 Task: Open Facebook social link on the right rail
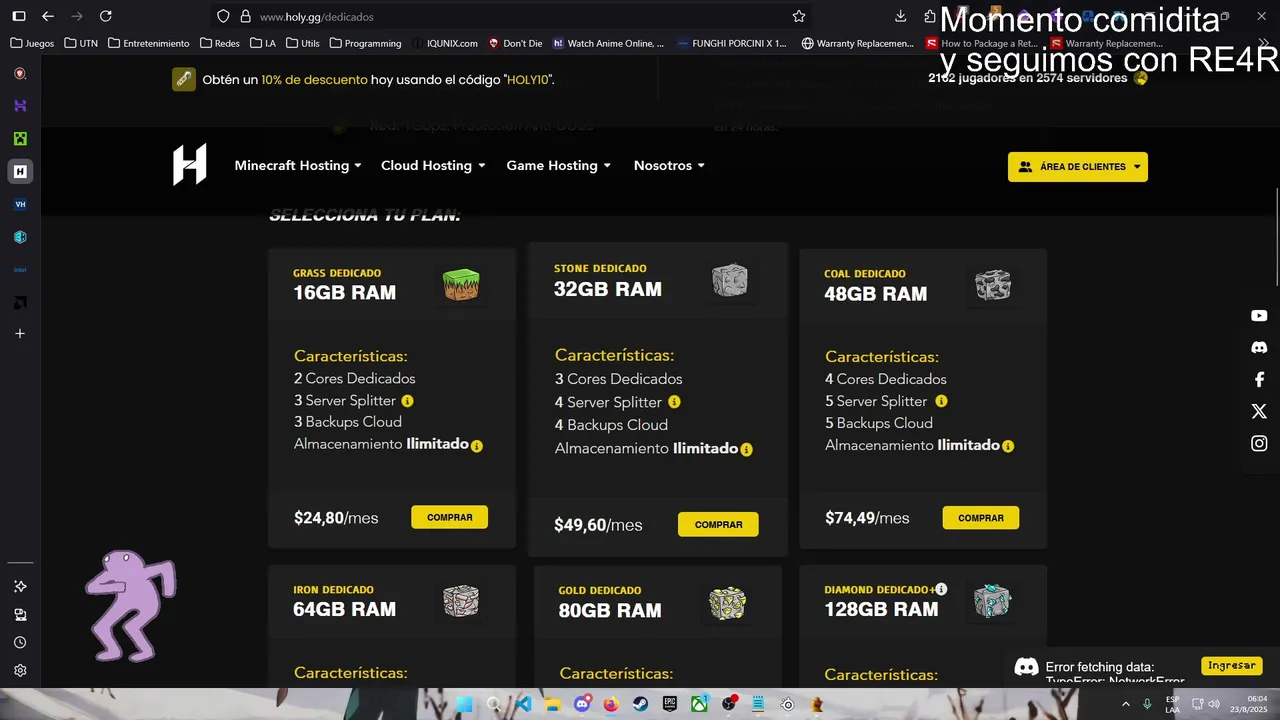point(1259,379)
